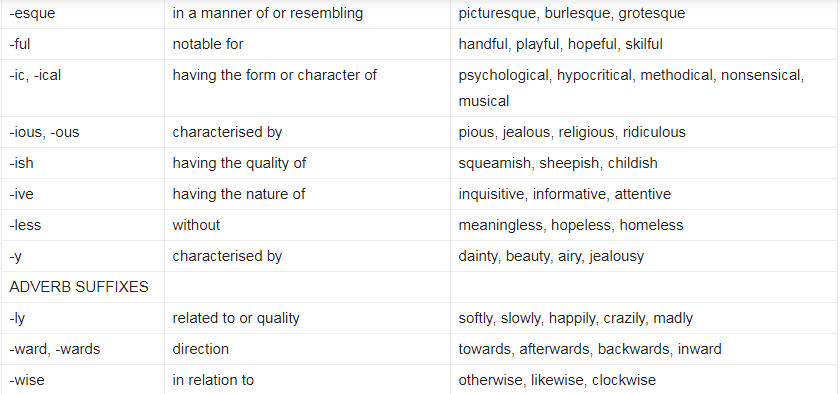840x394 pixels.
Task: Click the word meaningless
Action: pyautogui.click(x=500, y=225)
